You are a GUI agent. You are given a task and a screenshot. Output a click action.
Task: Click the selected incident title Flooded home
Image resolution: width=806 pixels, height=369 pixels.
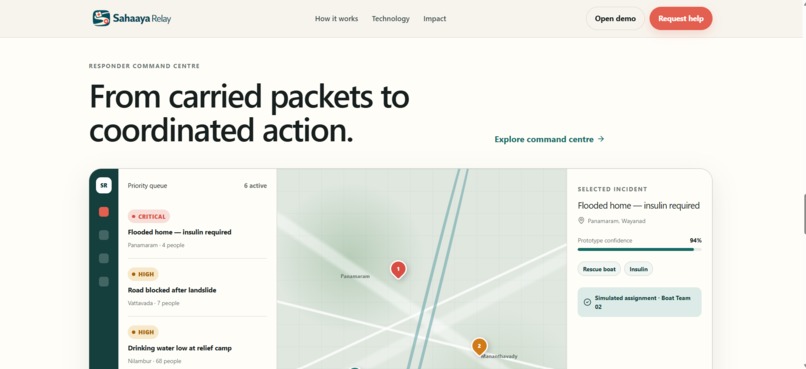[x=638, y=206]
